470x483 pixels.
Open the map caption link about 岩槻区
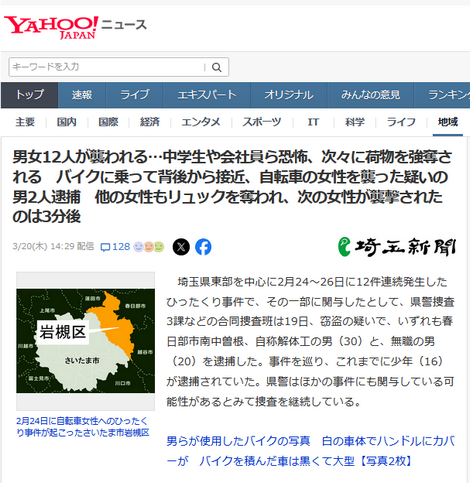point(83,427)
